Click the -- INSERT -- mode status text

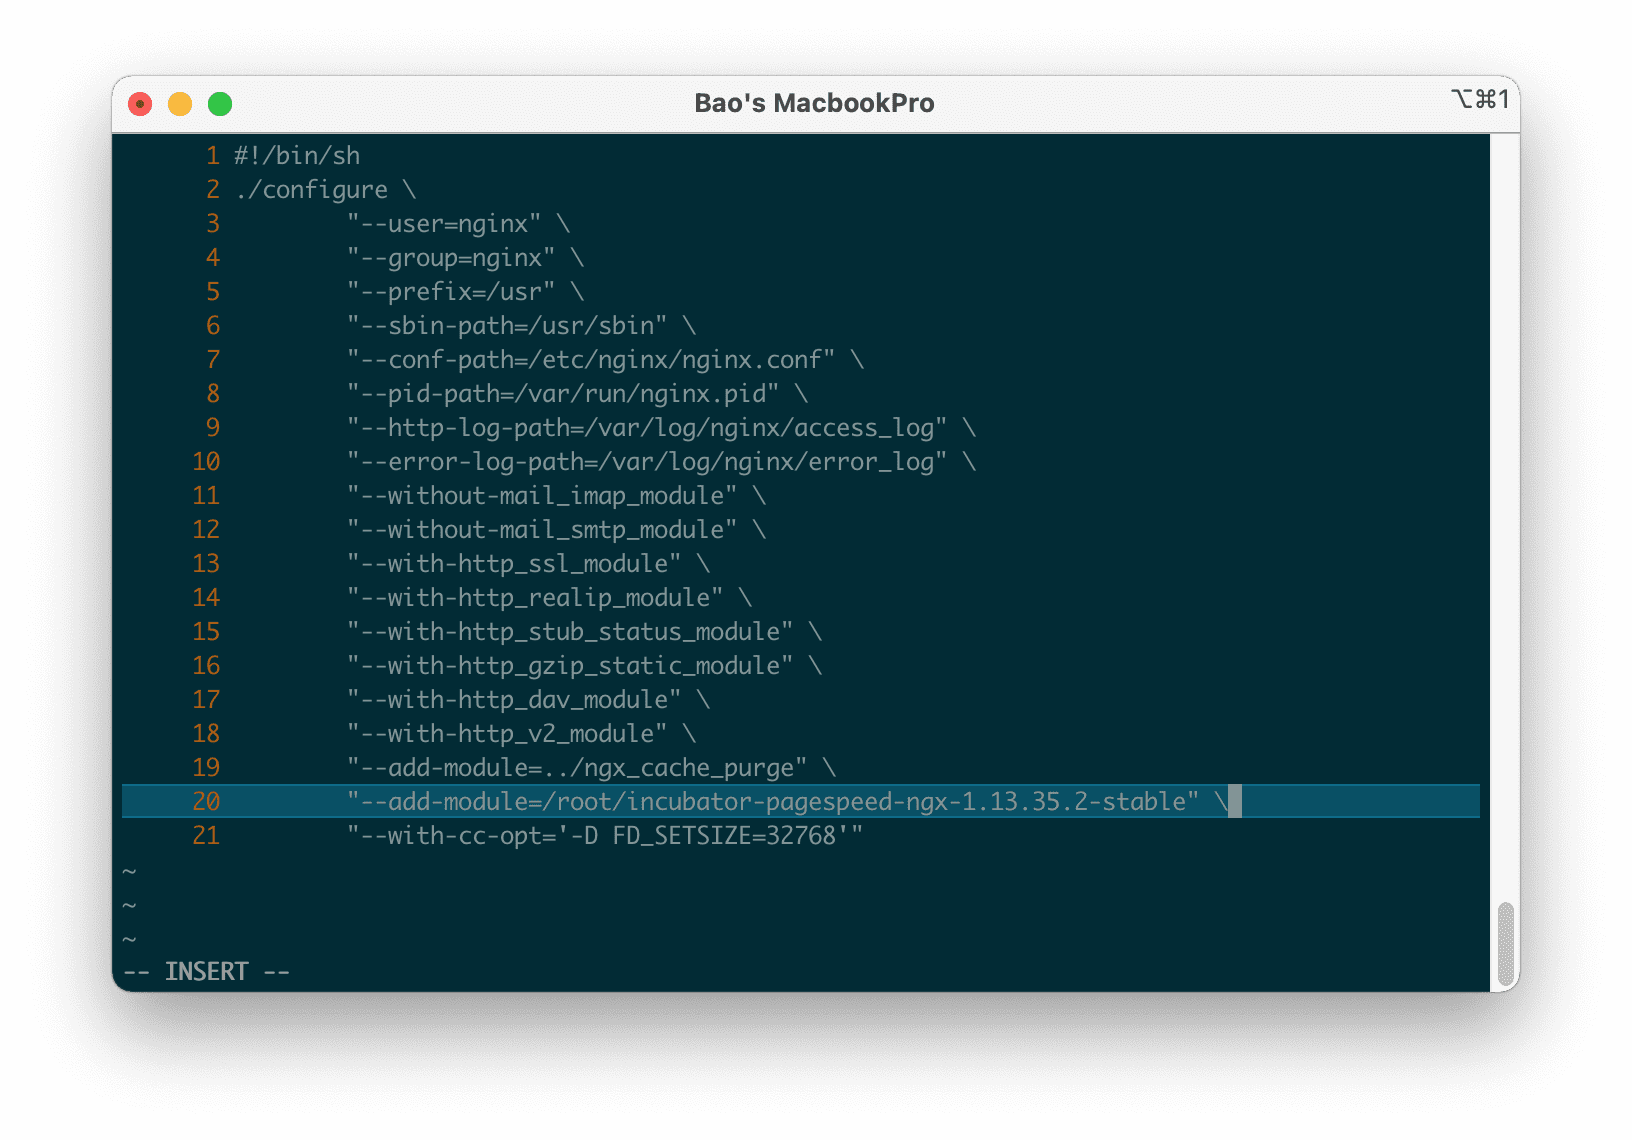pos(206,972)
